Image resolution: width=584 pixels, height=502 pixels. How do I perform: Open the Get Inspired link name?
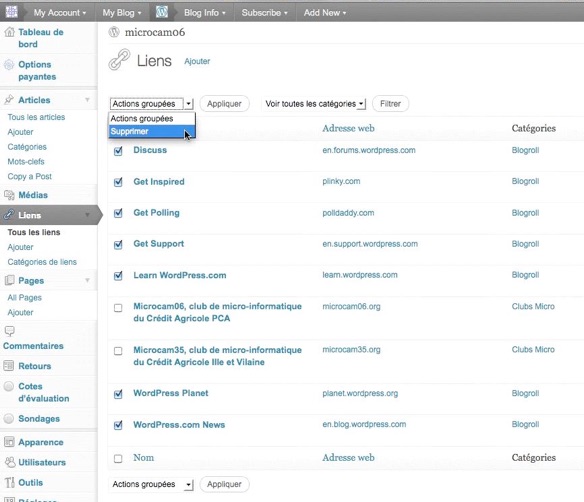tap(159, 182)
